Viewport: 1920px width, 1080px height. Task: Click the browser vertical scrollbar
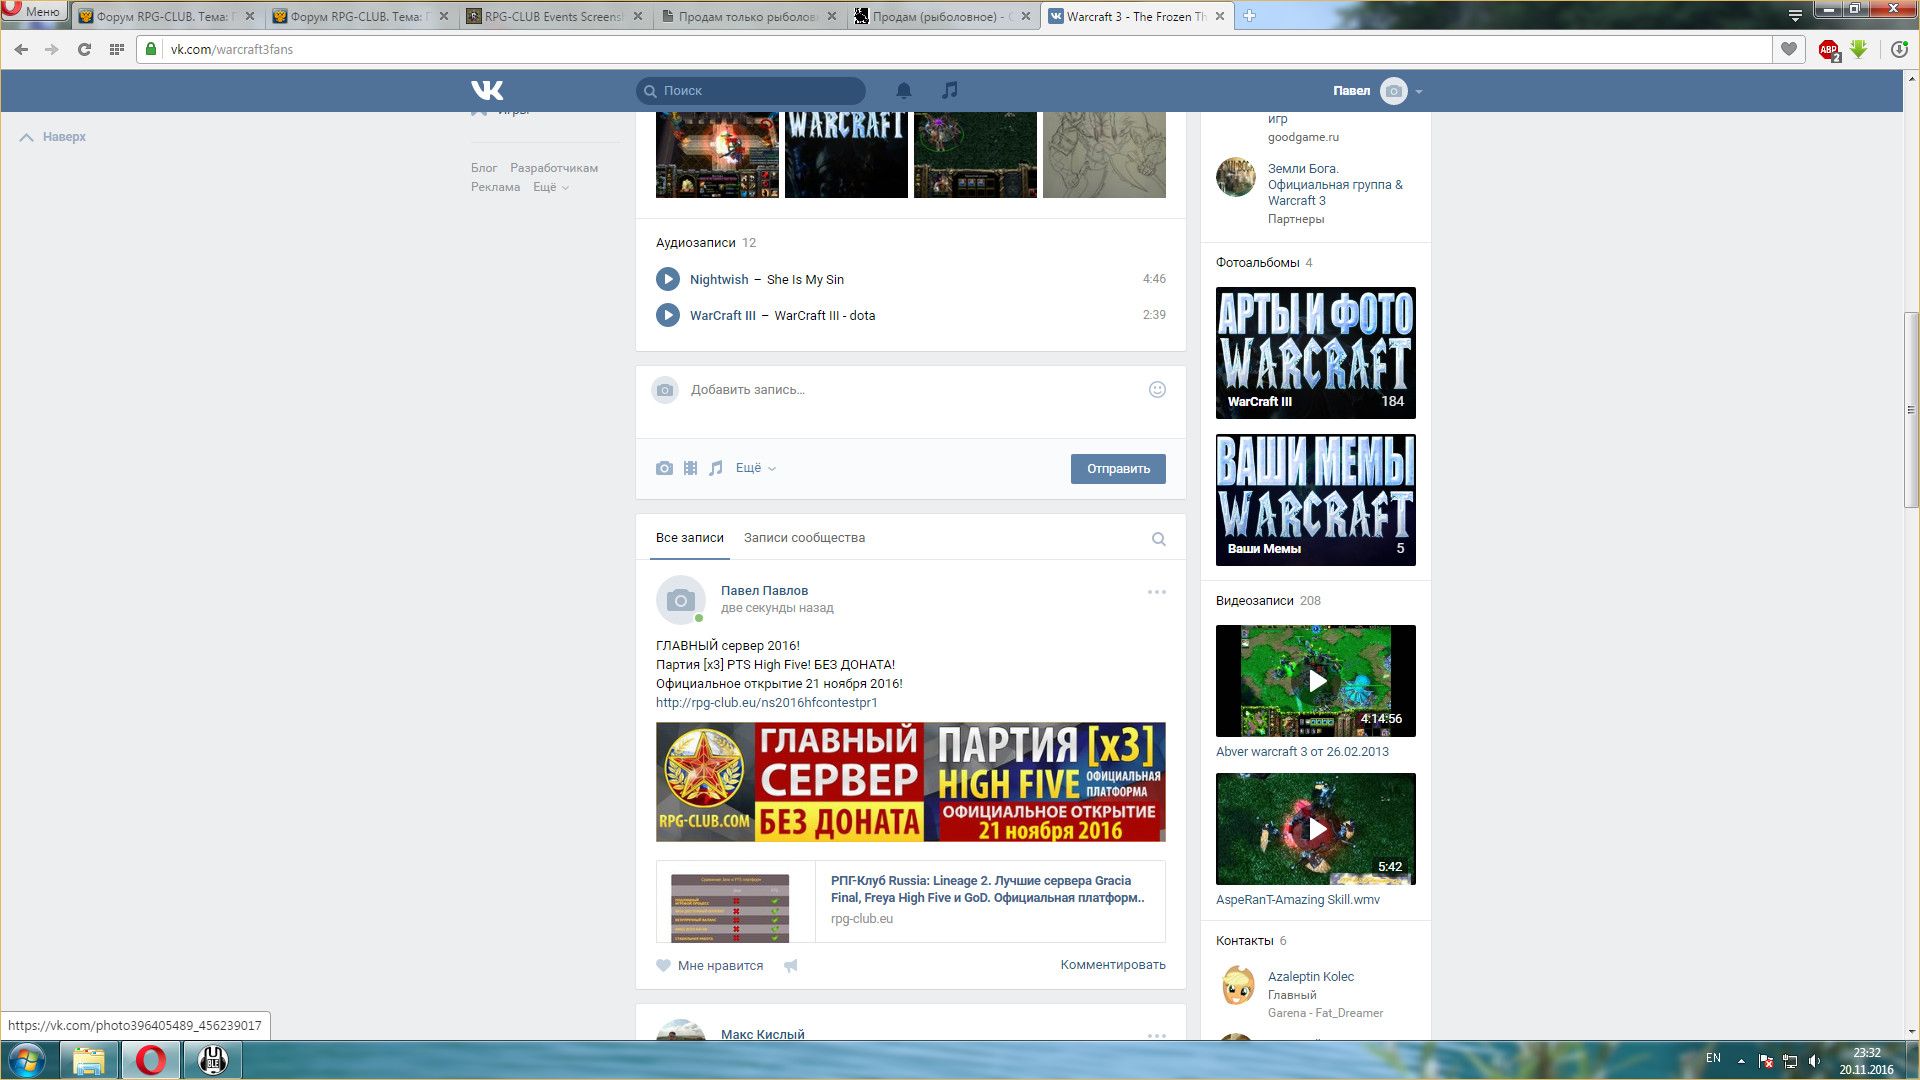pos(1911,410)
